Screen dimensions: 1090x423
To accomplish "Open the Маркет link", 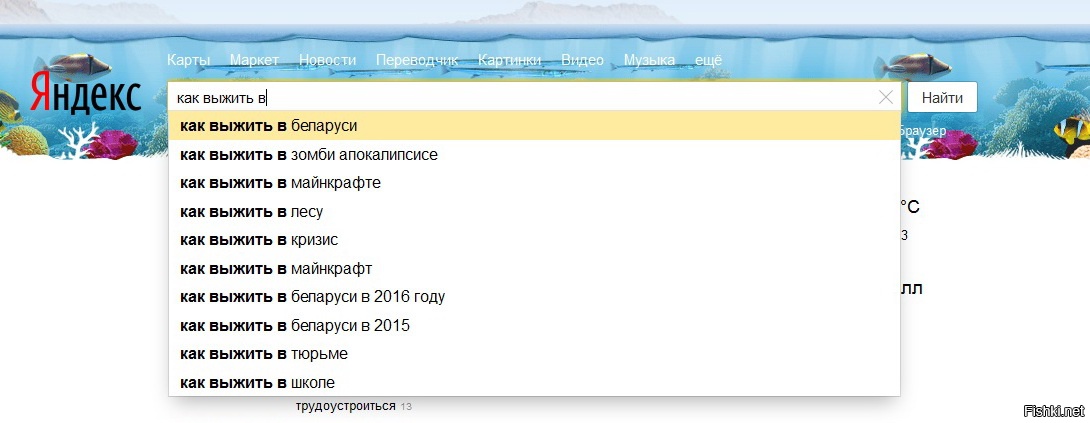I will [x=254, y=60].
